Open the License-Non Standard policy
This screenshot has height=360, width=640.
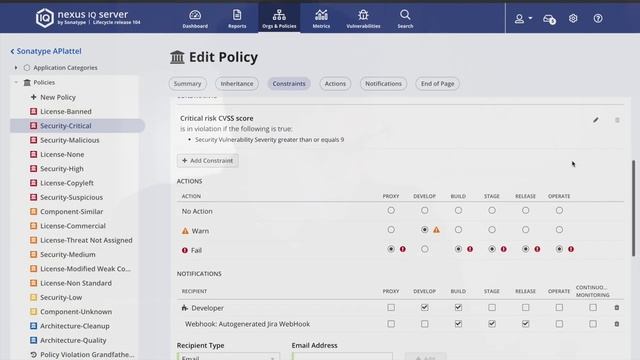76,283
